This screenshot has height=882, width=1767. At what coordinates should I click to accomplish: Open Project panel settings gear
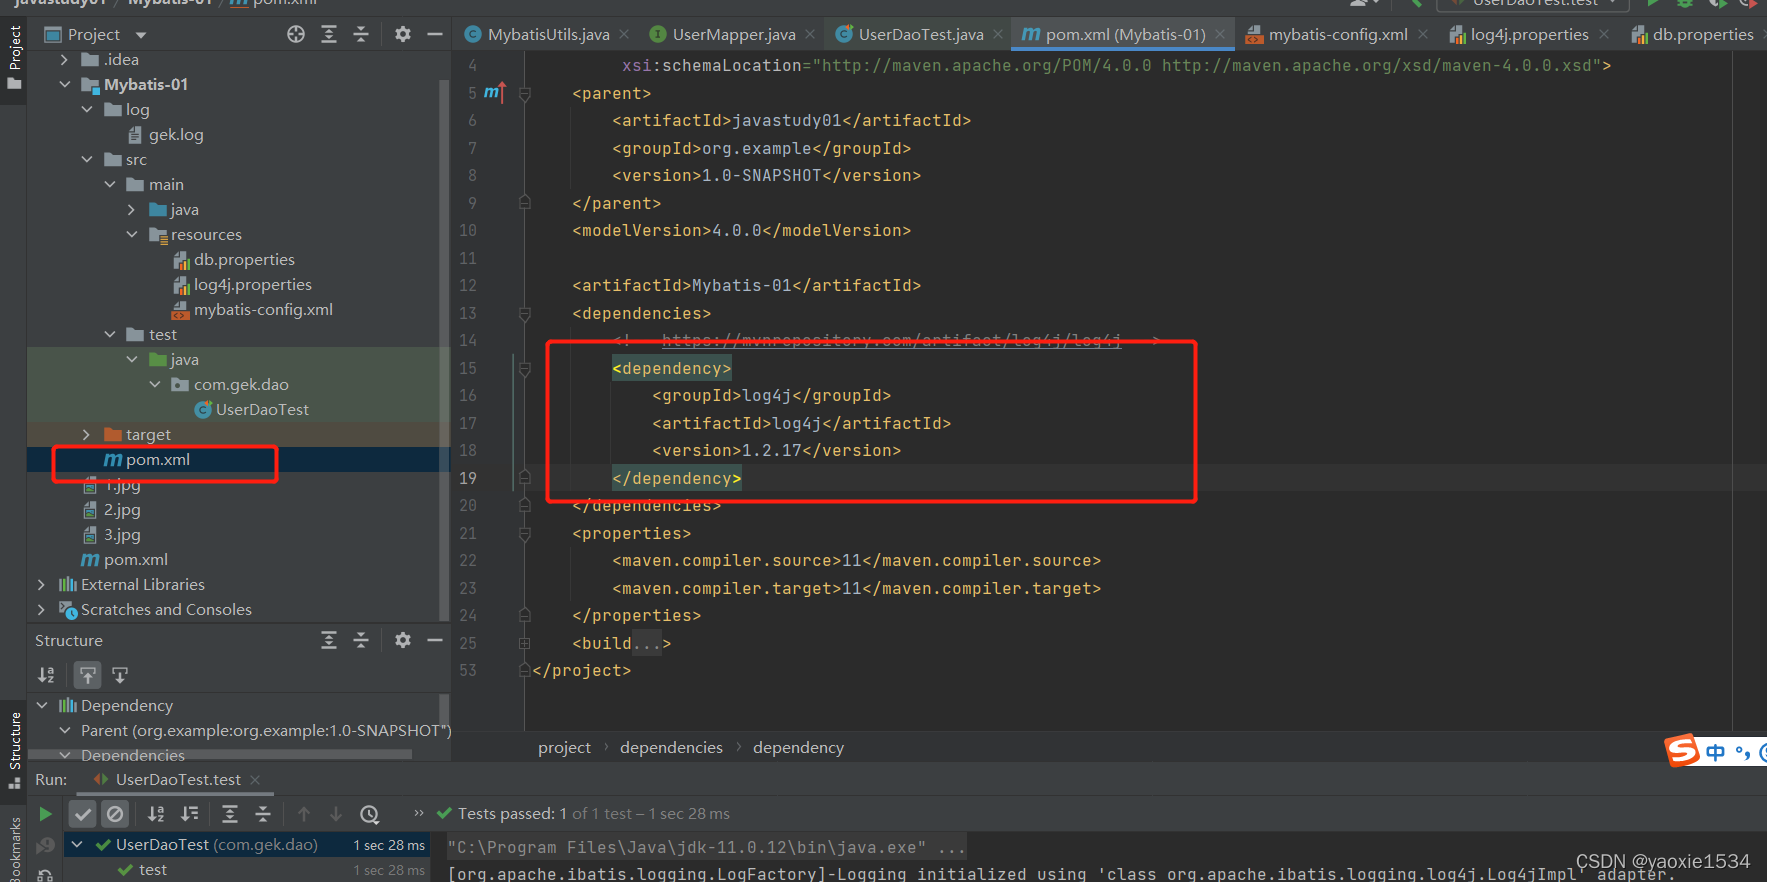[x=403, y=34]
